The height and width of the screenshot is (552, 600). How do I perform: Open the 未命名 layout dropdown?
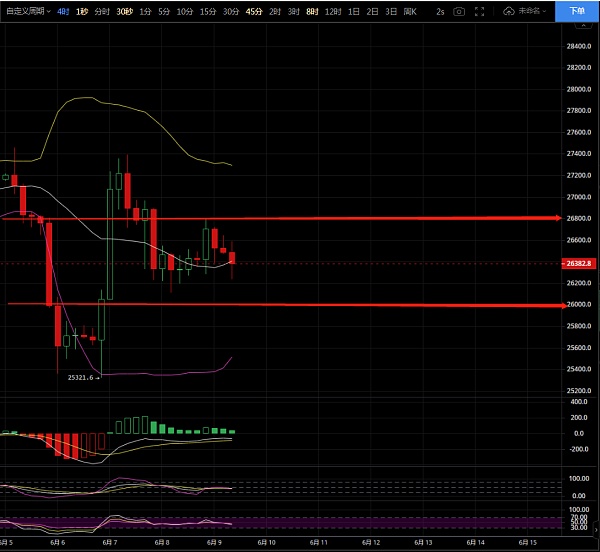point(532,11)
